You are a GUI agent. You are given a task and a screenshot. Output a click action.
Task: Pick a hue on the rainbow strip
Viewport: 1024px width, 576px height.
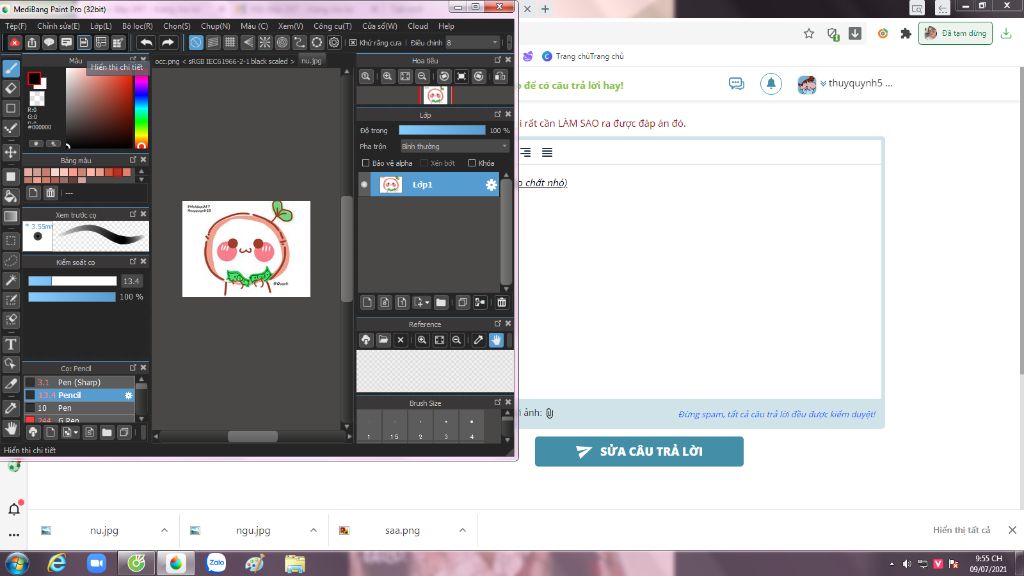(x=141, y=108)
